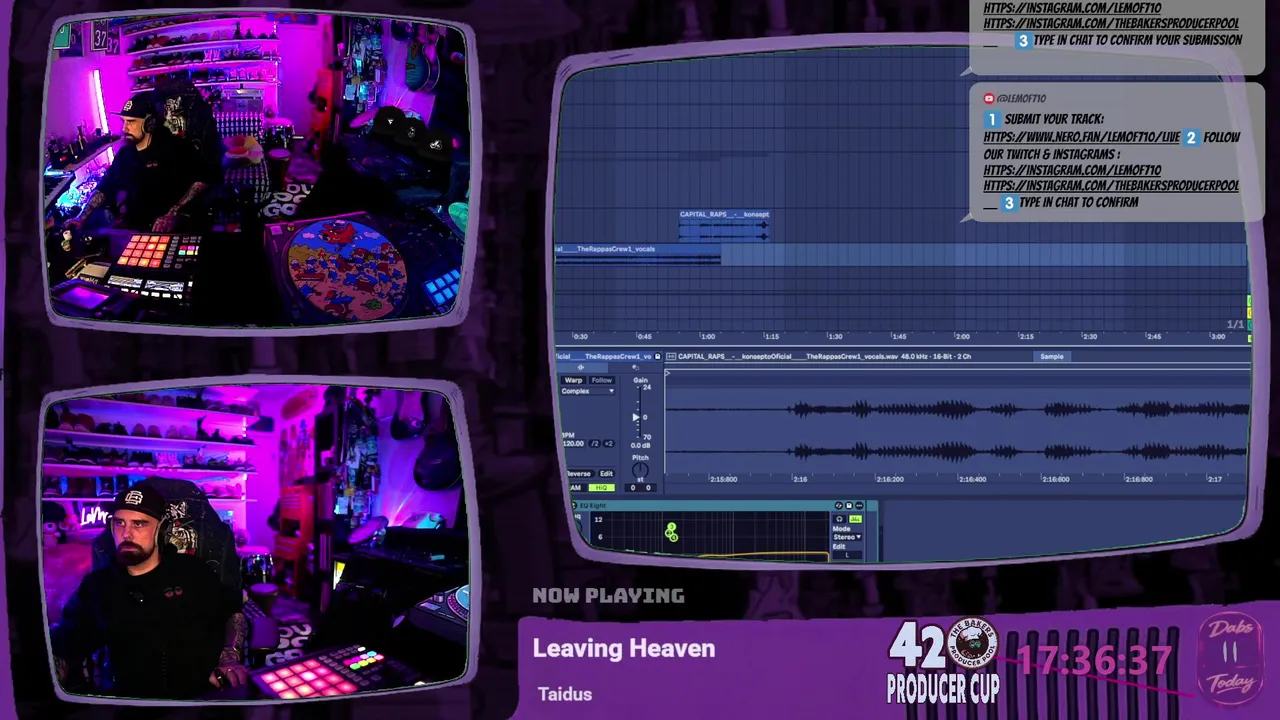Click the clip start marker triangle
This screenshot has width=1280, height=720.
(x=668, y=373)
